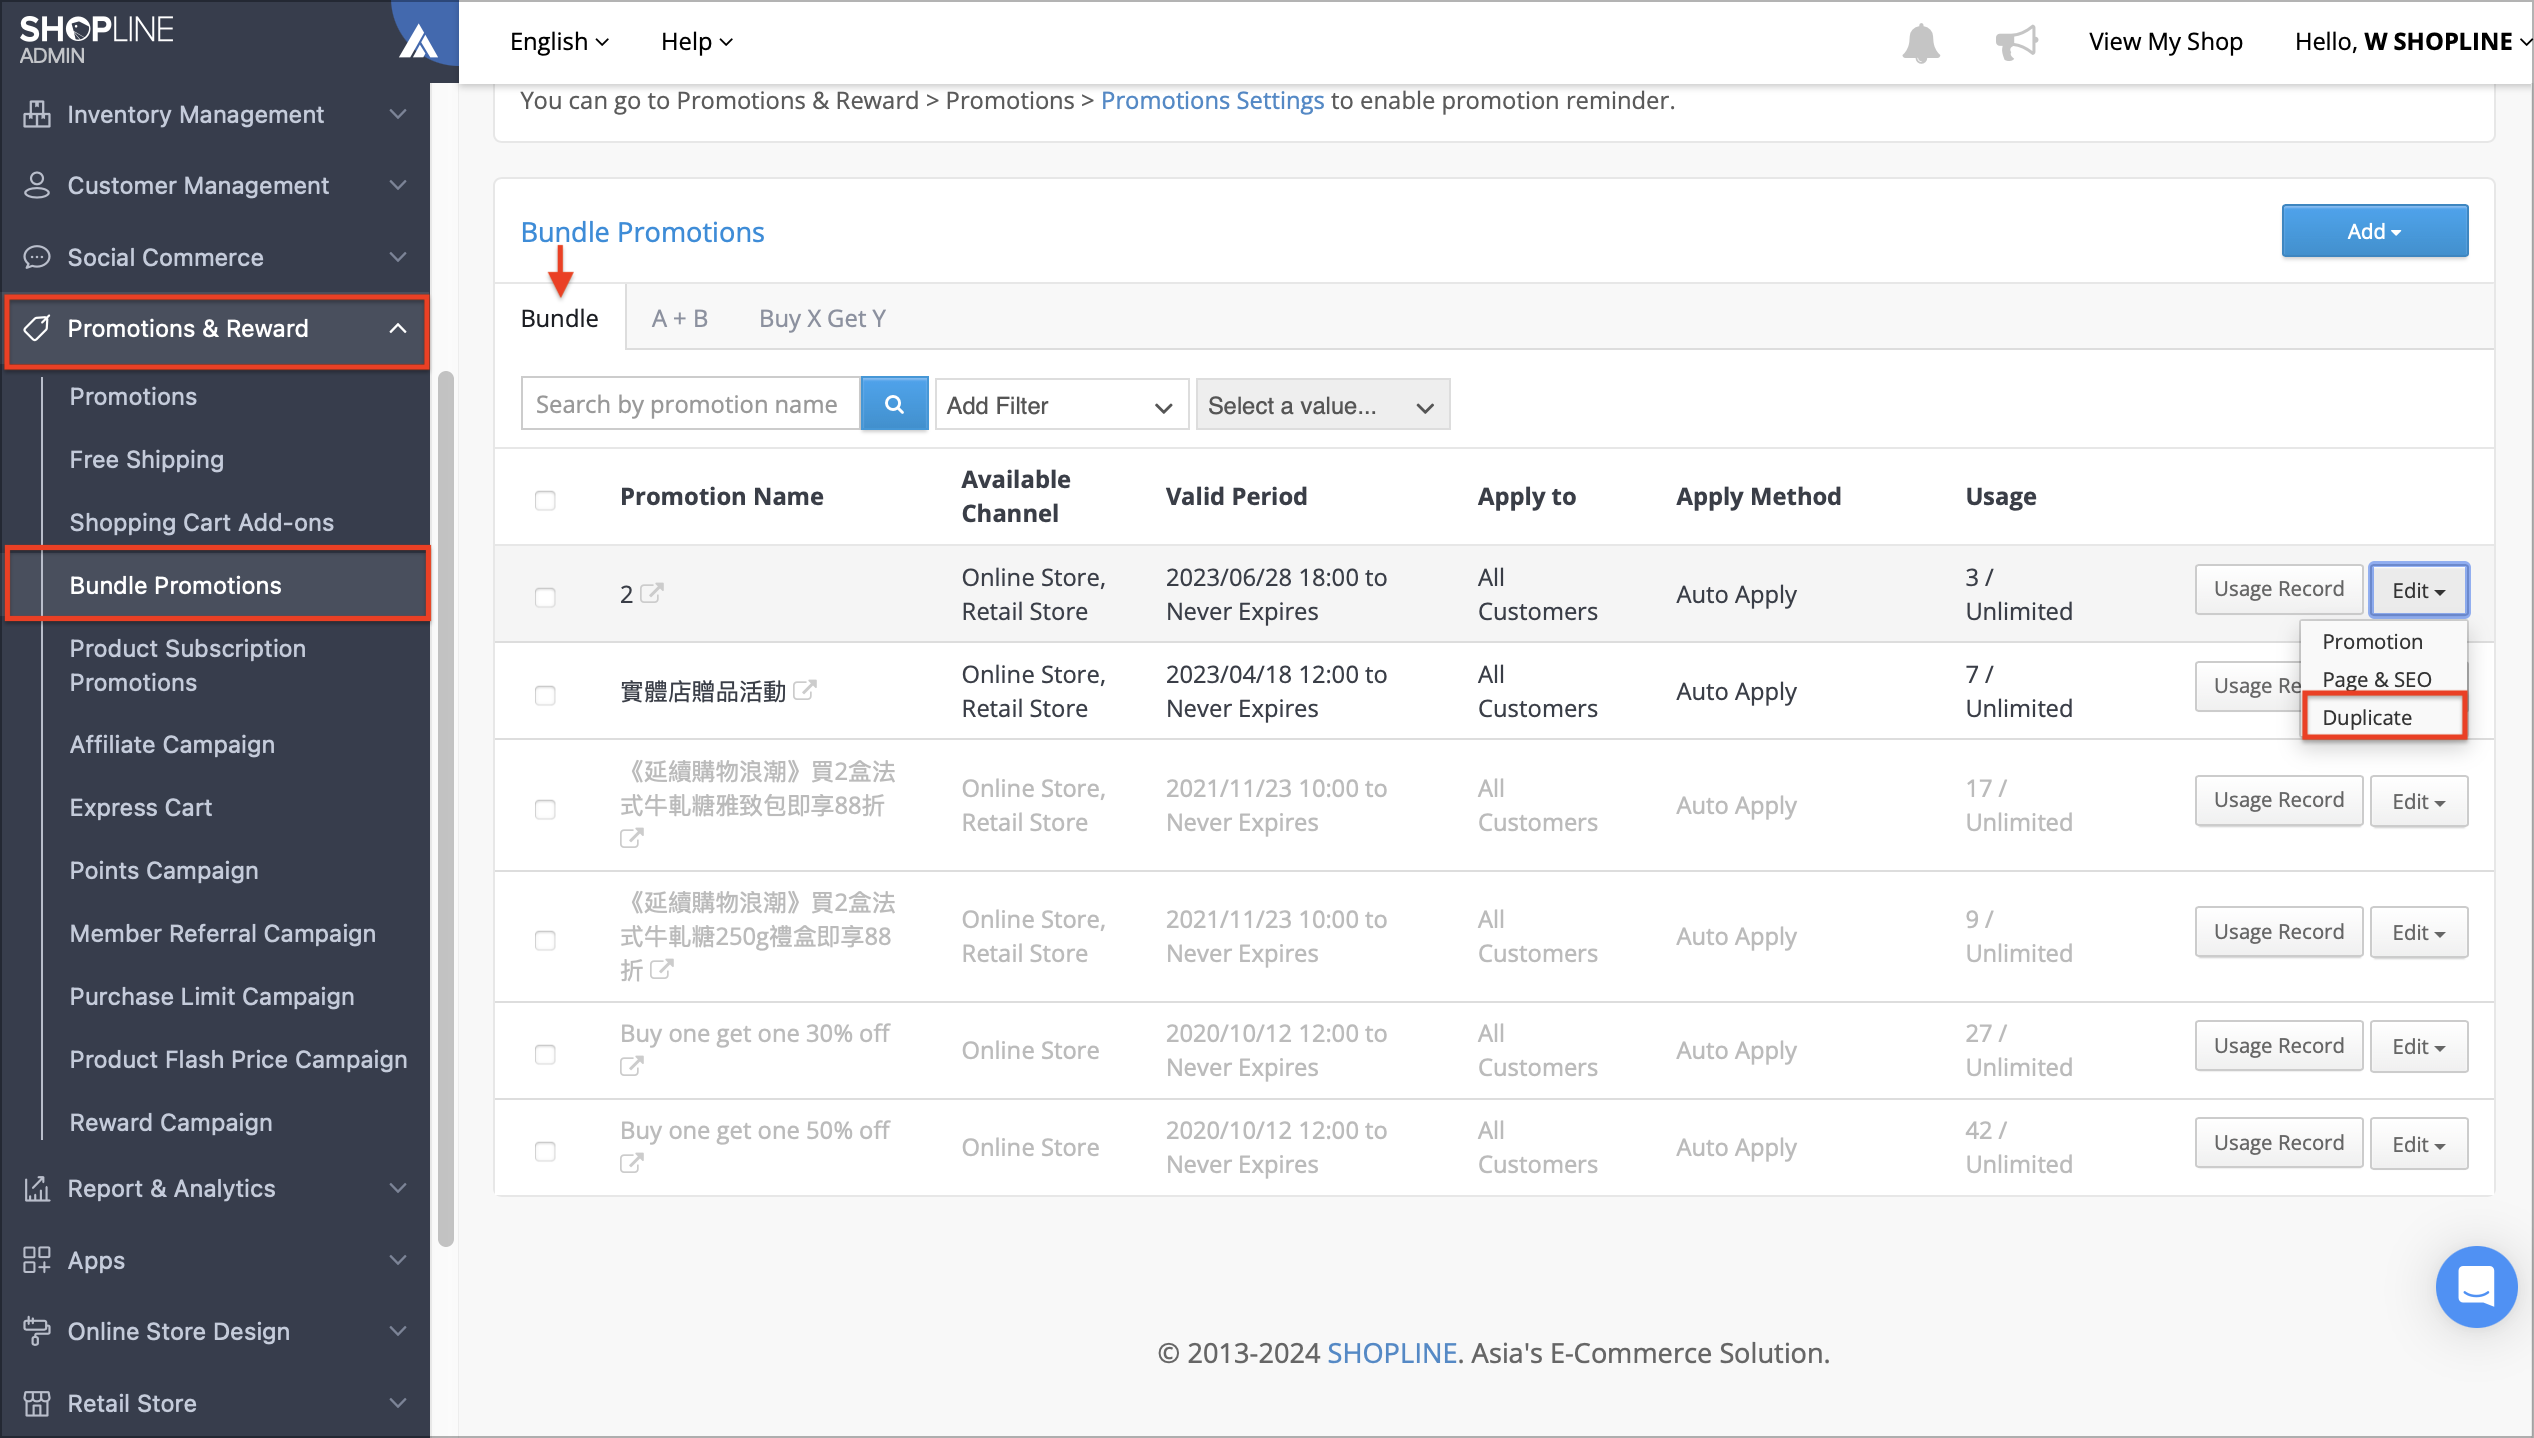Click the blue search magnifier button
2534x1438 pixels.
[894, 404]
